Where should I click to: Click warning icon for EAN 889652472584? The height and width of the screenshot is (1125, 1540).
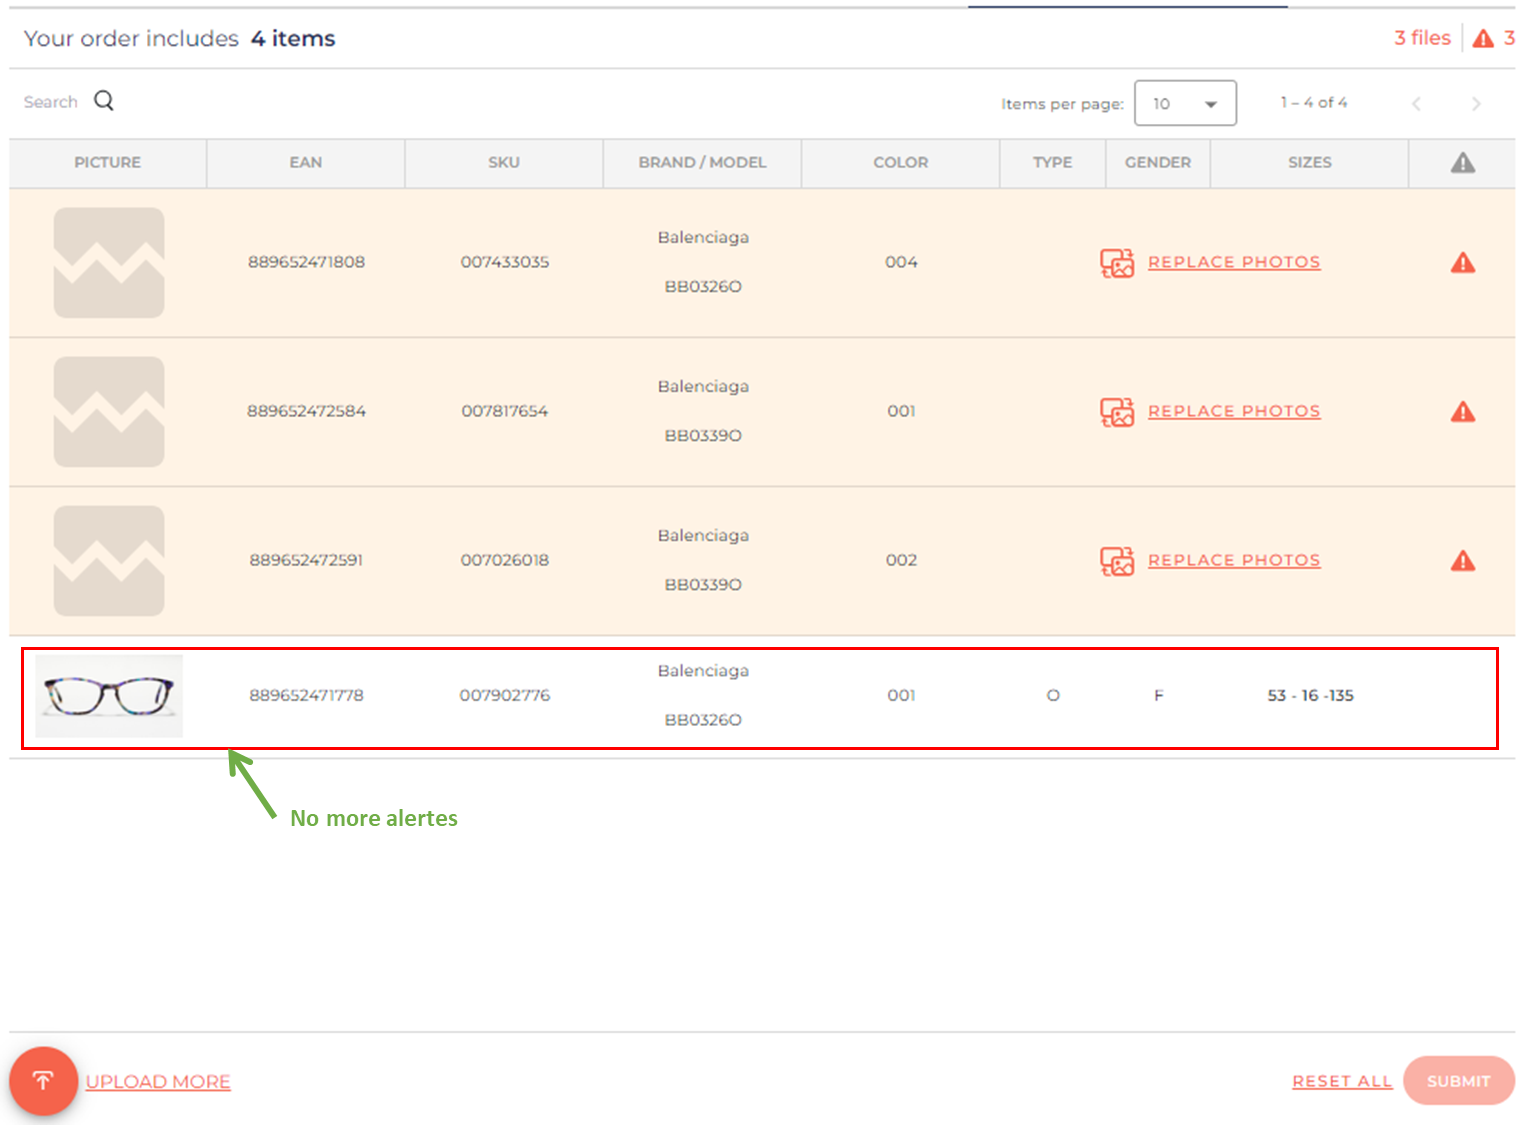1462,412
